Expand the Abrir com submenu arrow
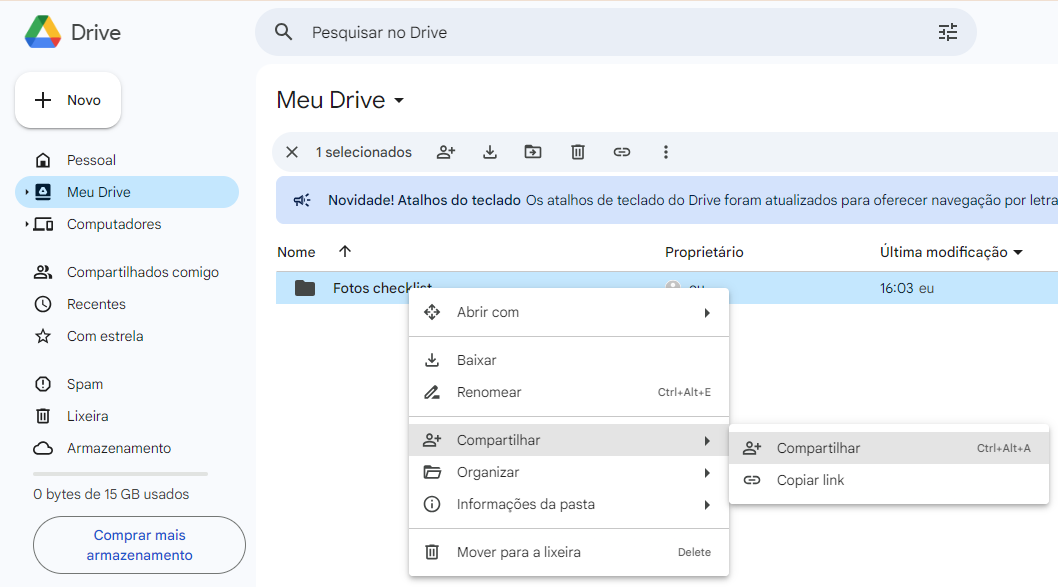 coord(706,312)
